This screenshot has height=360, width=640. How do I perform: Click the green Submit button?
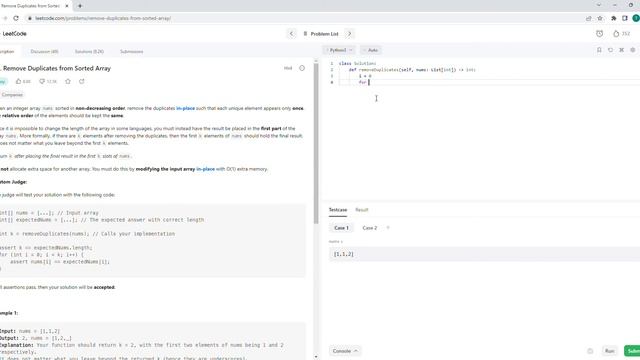pyautogui.click(x=632, y=351)
